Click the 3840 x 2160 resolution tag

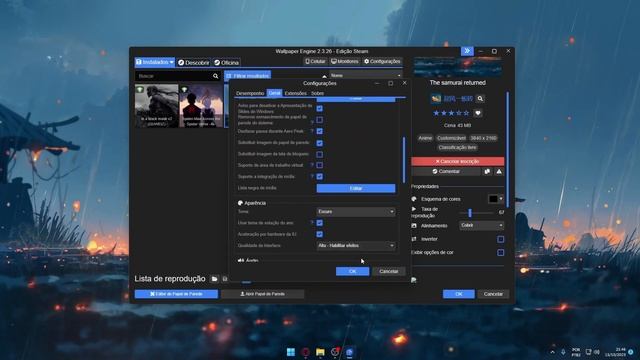483,138
